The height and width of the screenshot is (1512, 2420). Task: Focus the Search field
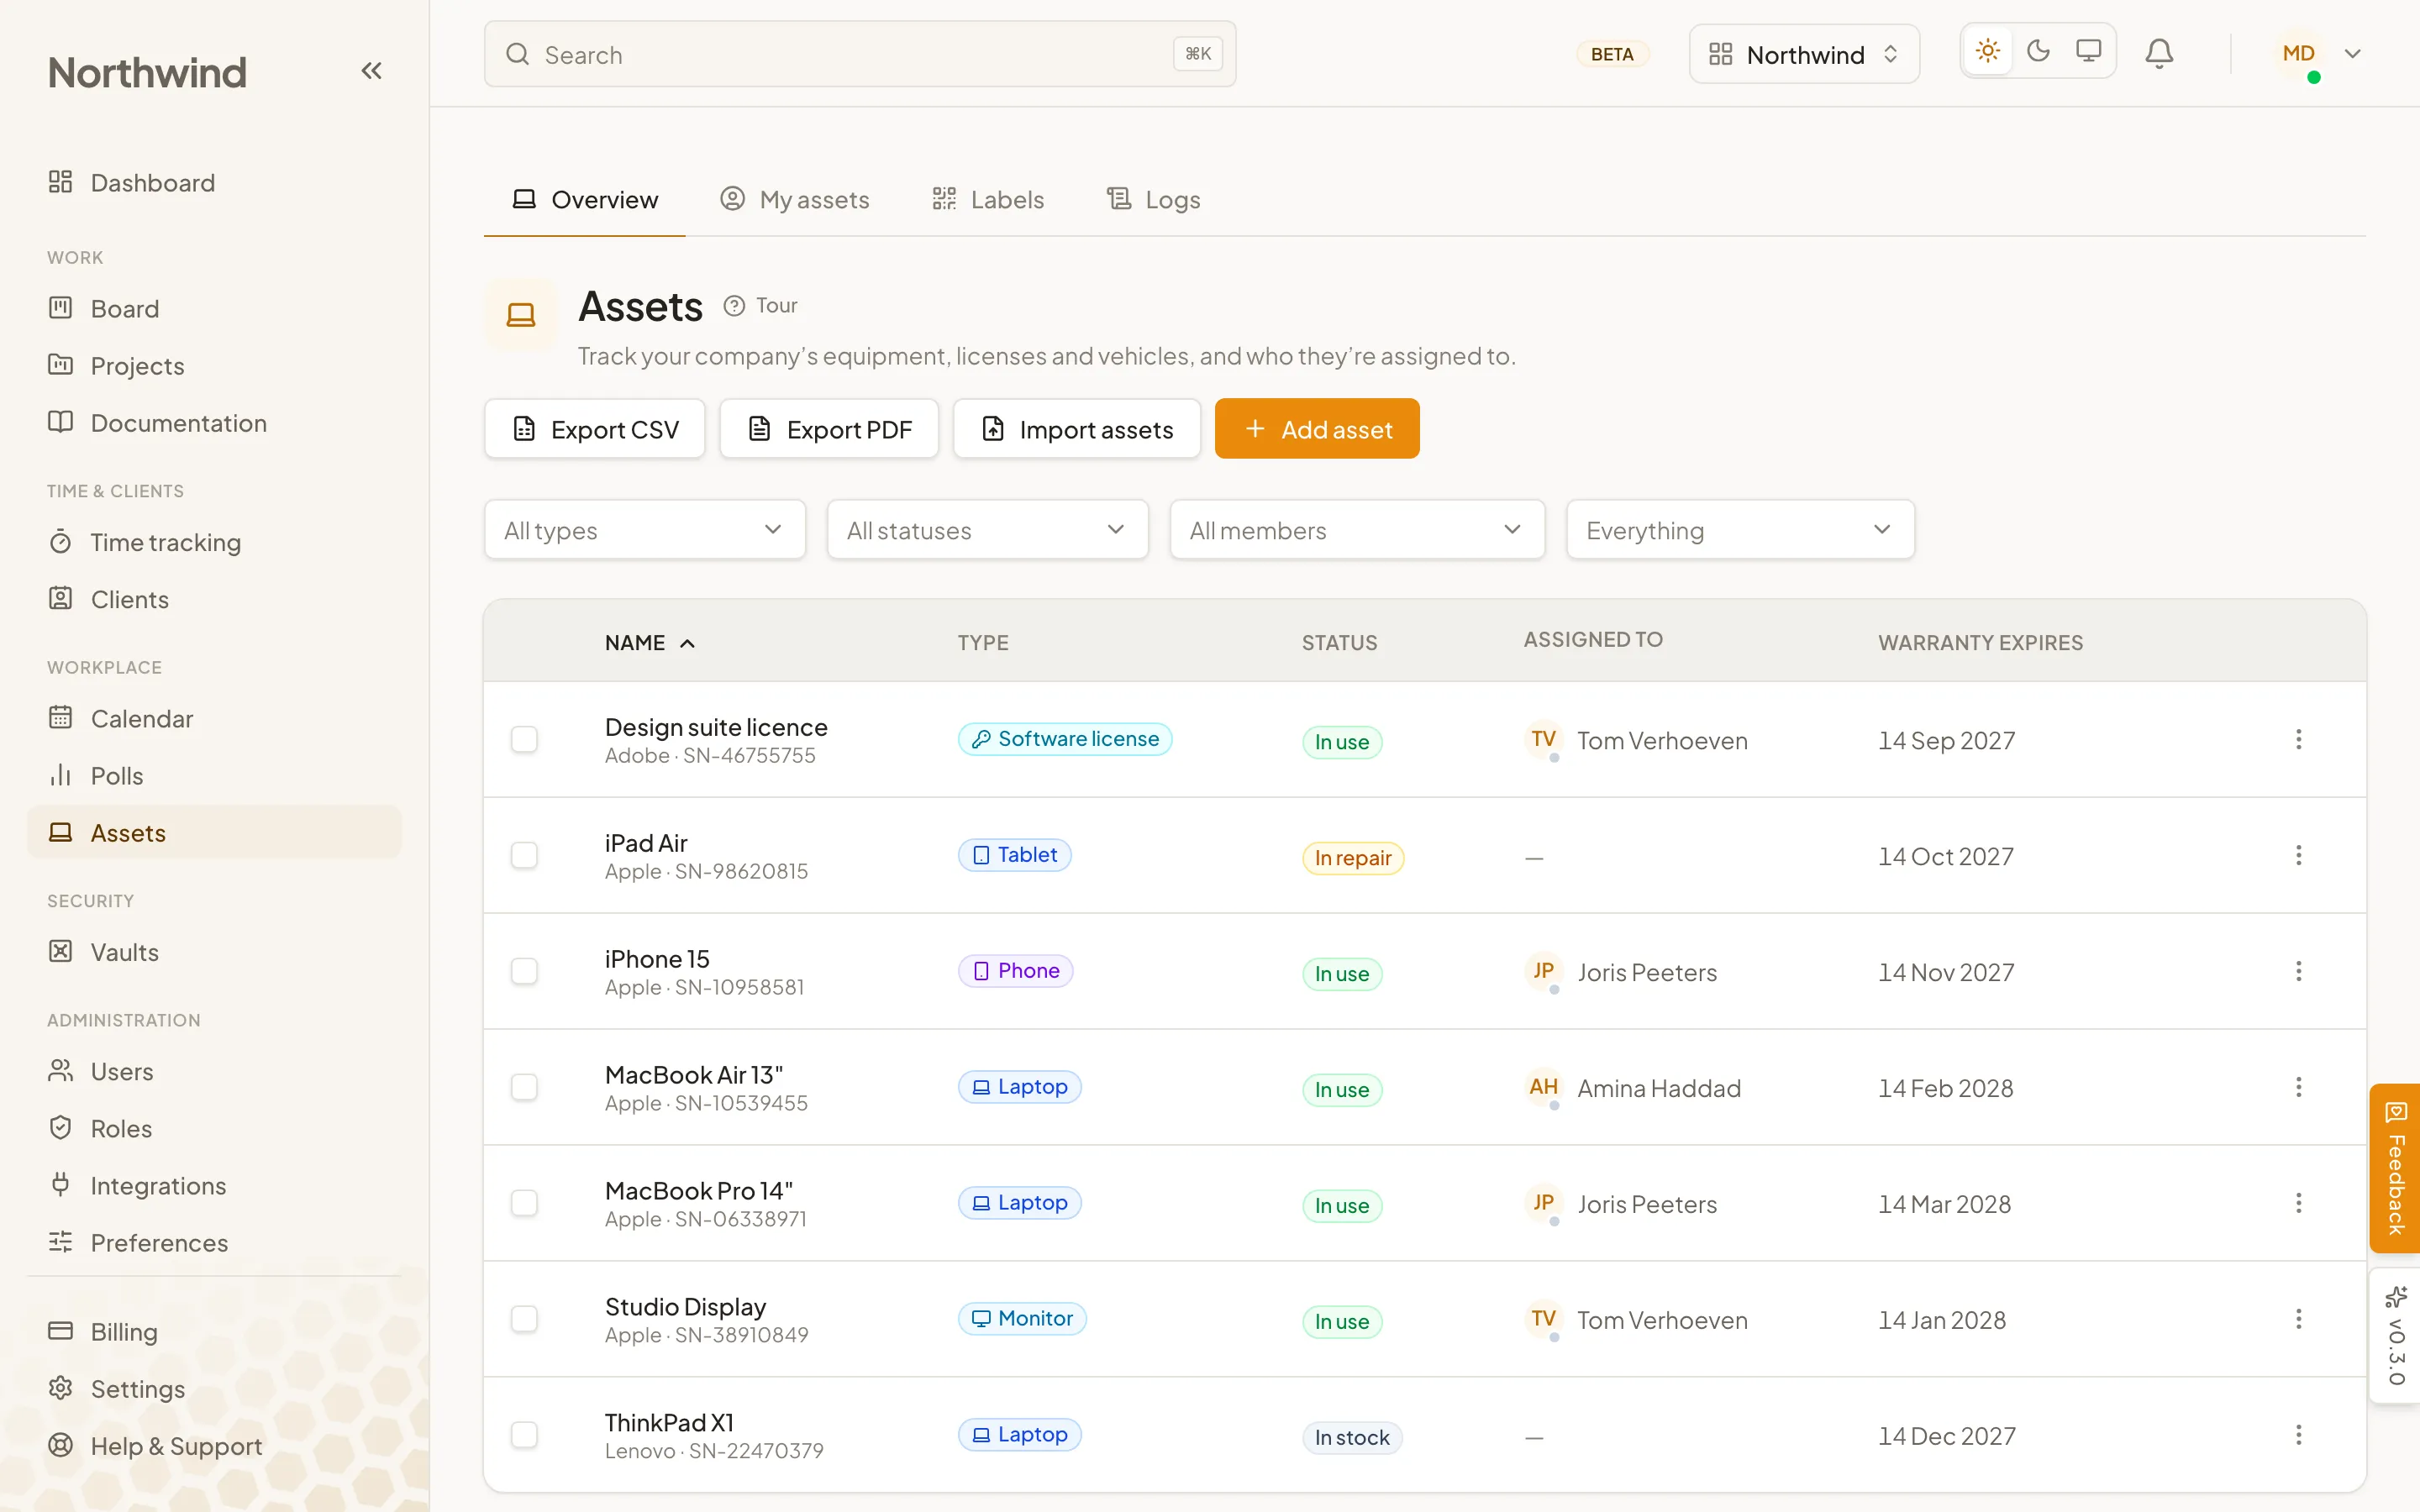point(860,54)
